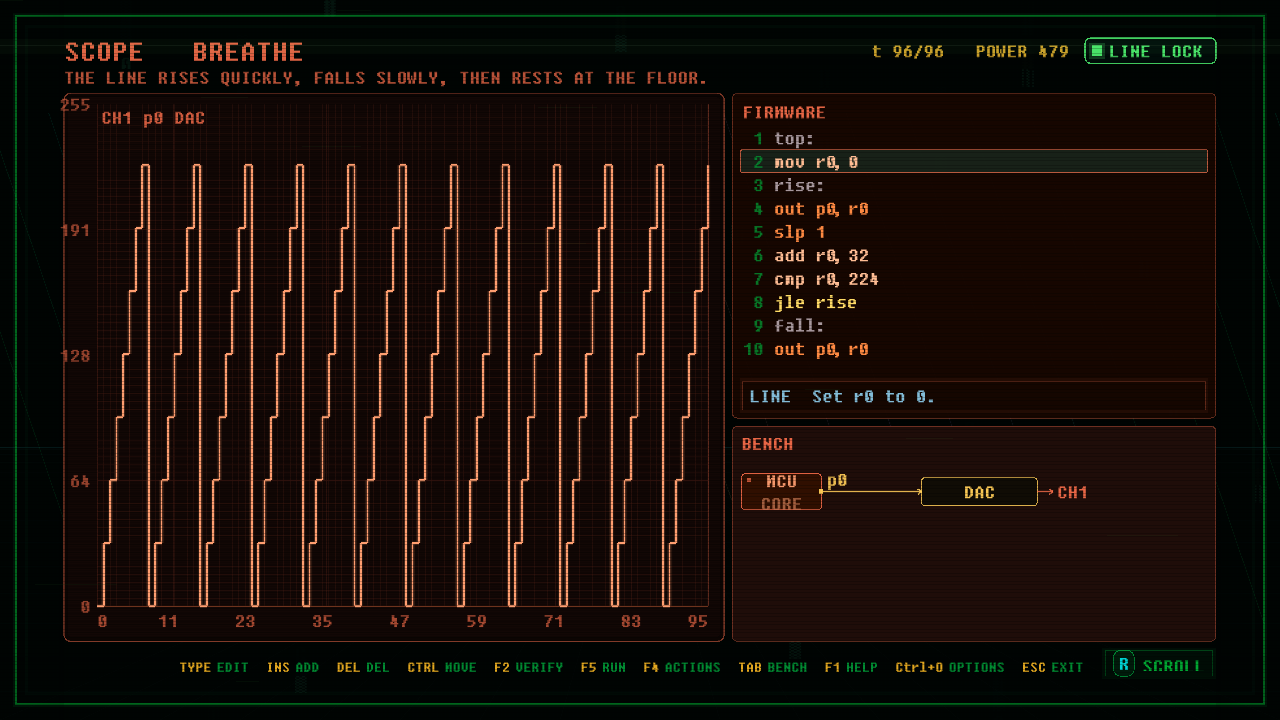Click the CTRL MOVE shortcut

coord(442,667)
